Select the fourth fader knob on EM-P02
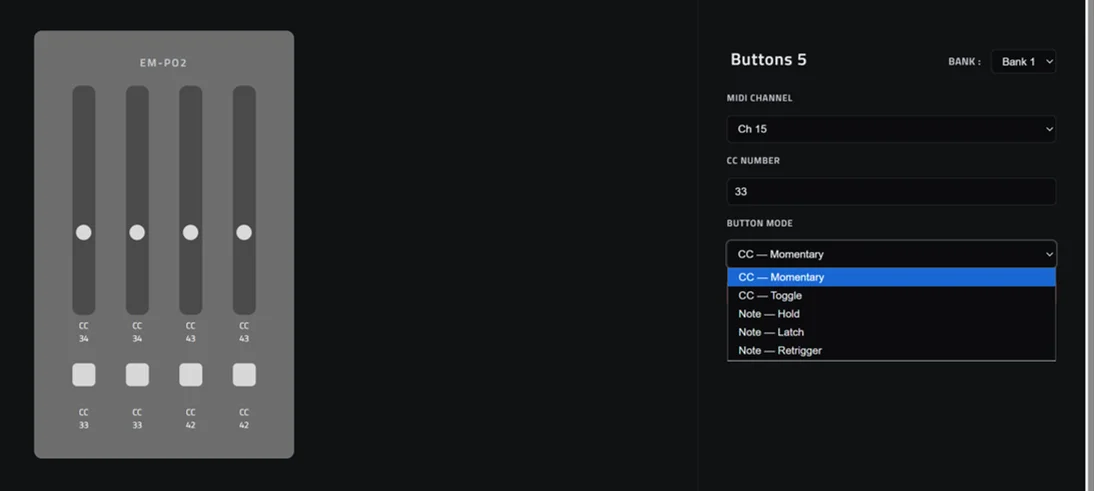 [x=243, y=232]
